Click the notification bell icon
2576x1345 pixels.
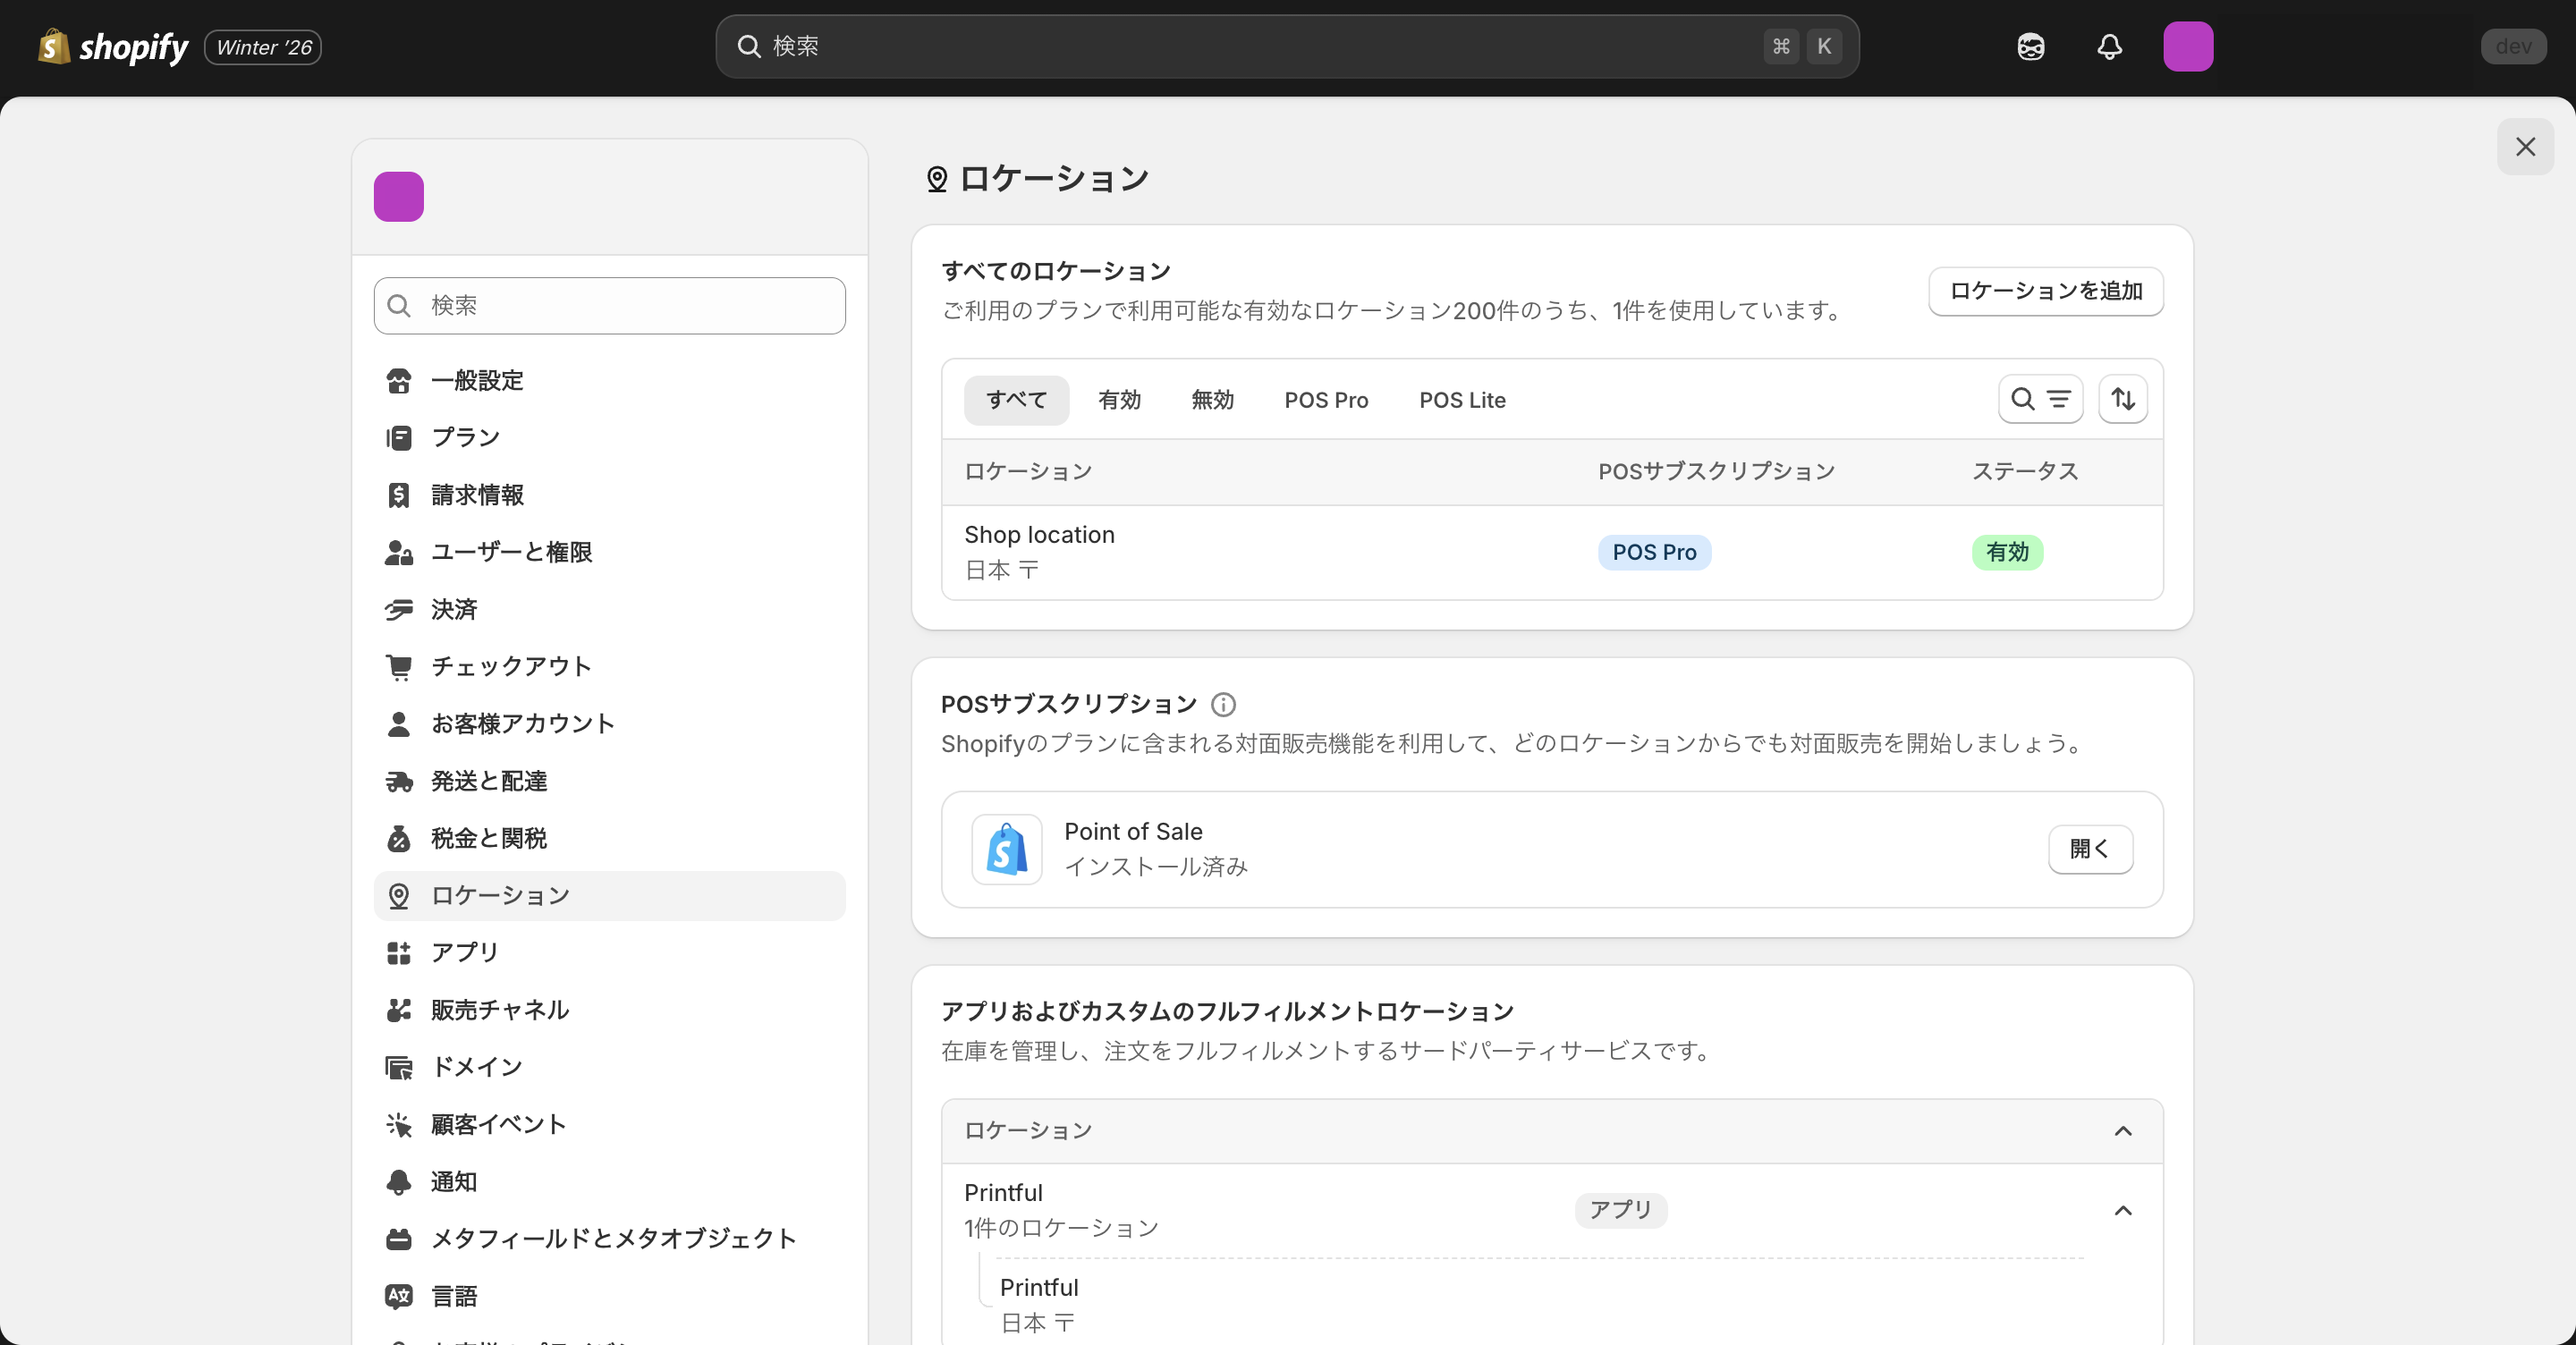pyautogui.click(x=2110, y=46)
